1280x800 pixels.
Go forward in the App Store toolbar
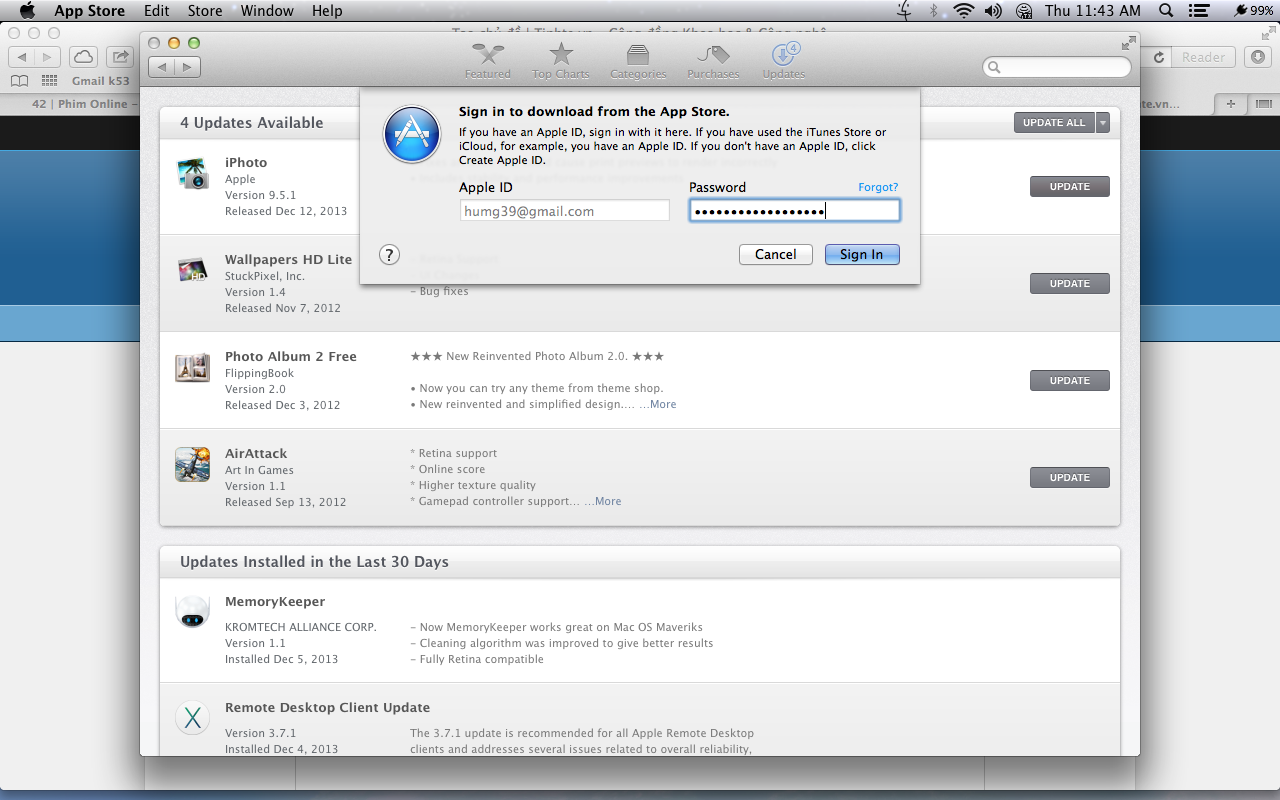coord(187,67)
